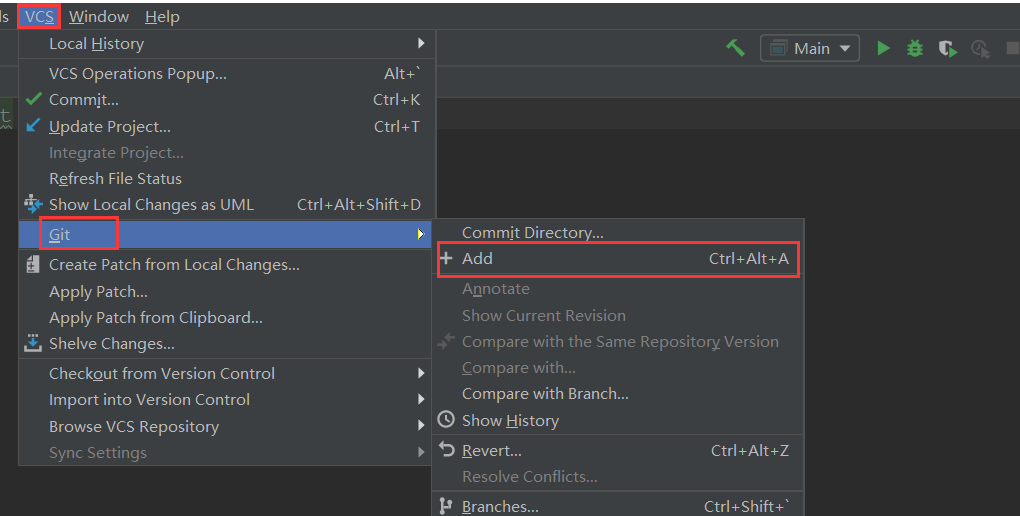Screen dimensions: 1020x516
Task: Expand the Git submenu arrow
Action: [x=421, y=234]
